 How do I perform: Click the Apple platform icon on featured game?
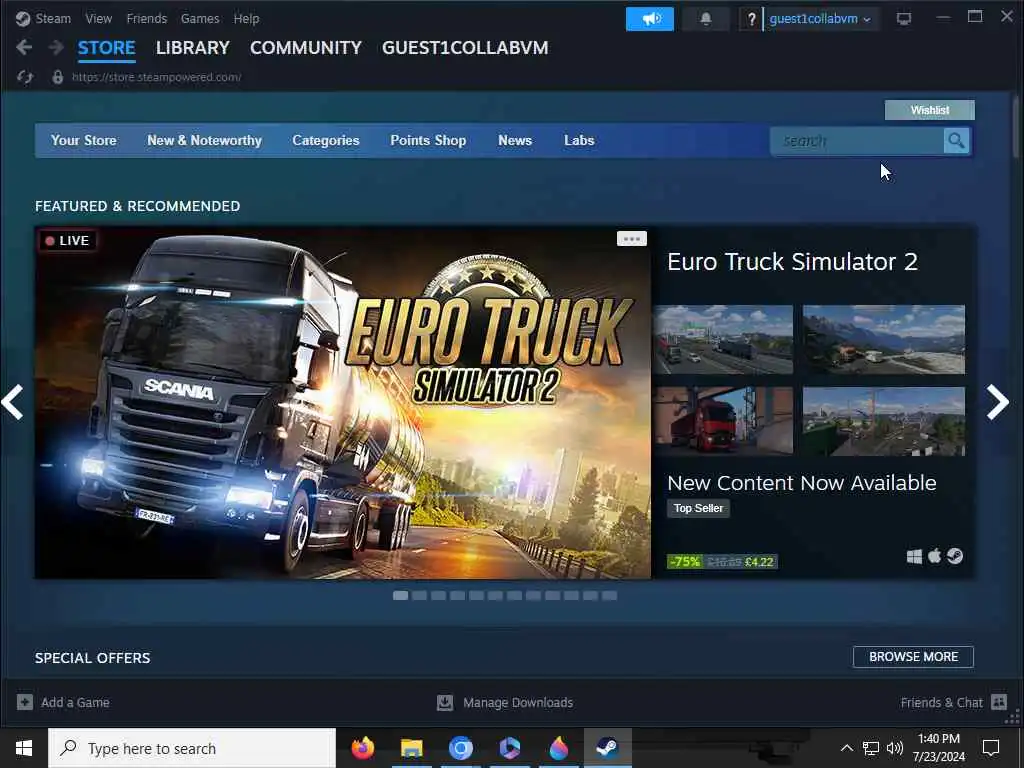click(x=935, y=556)
